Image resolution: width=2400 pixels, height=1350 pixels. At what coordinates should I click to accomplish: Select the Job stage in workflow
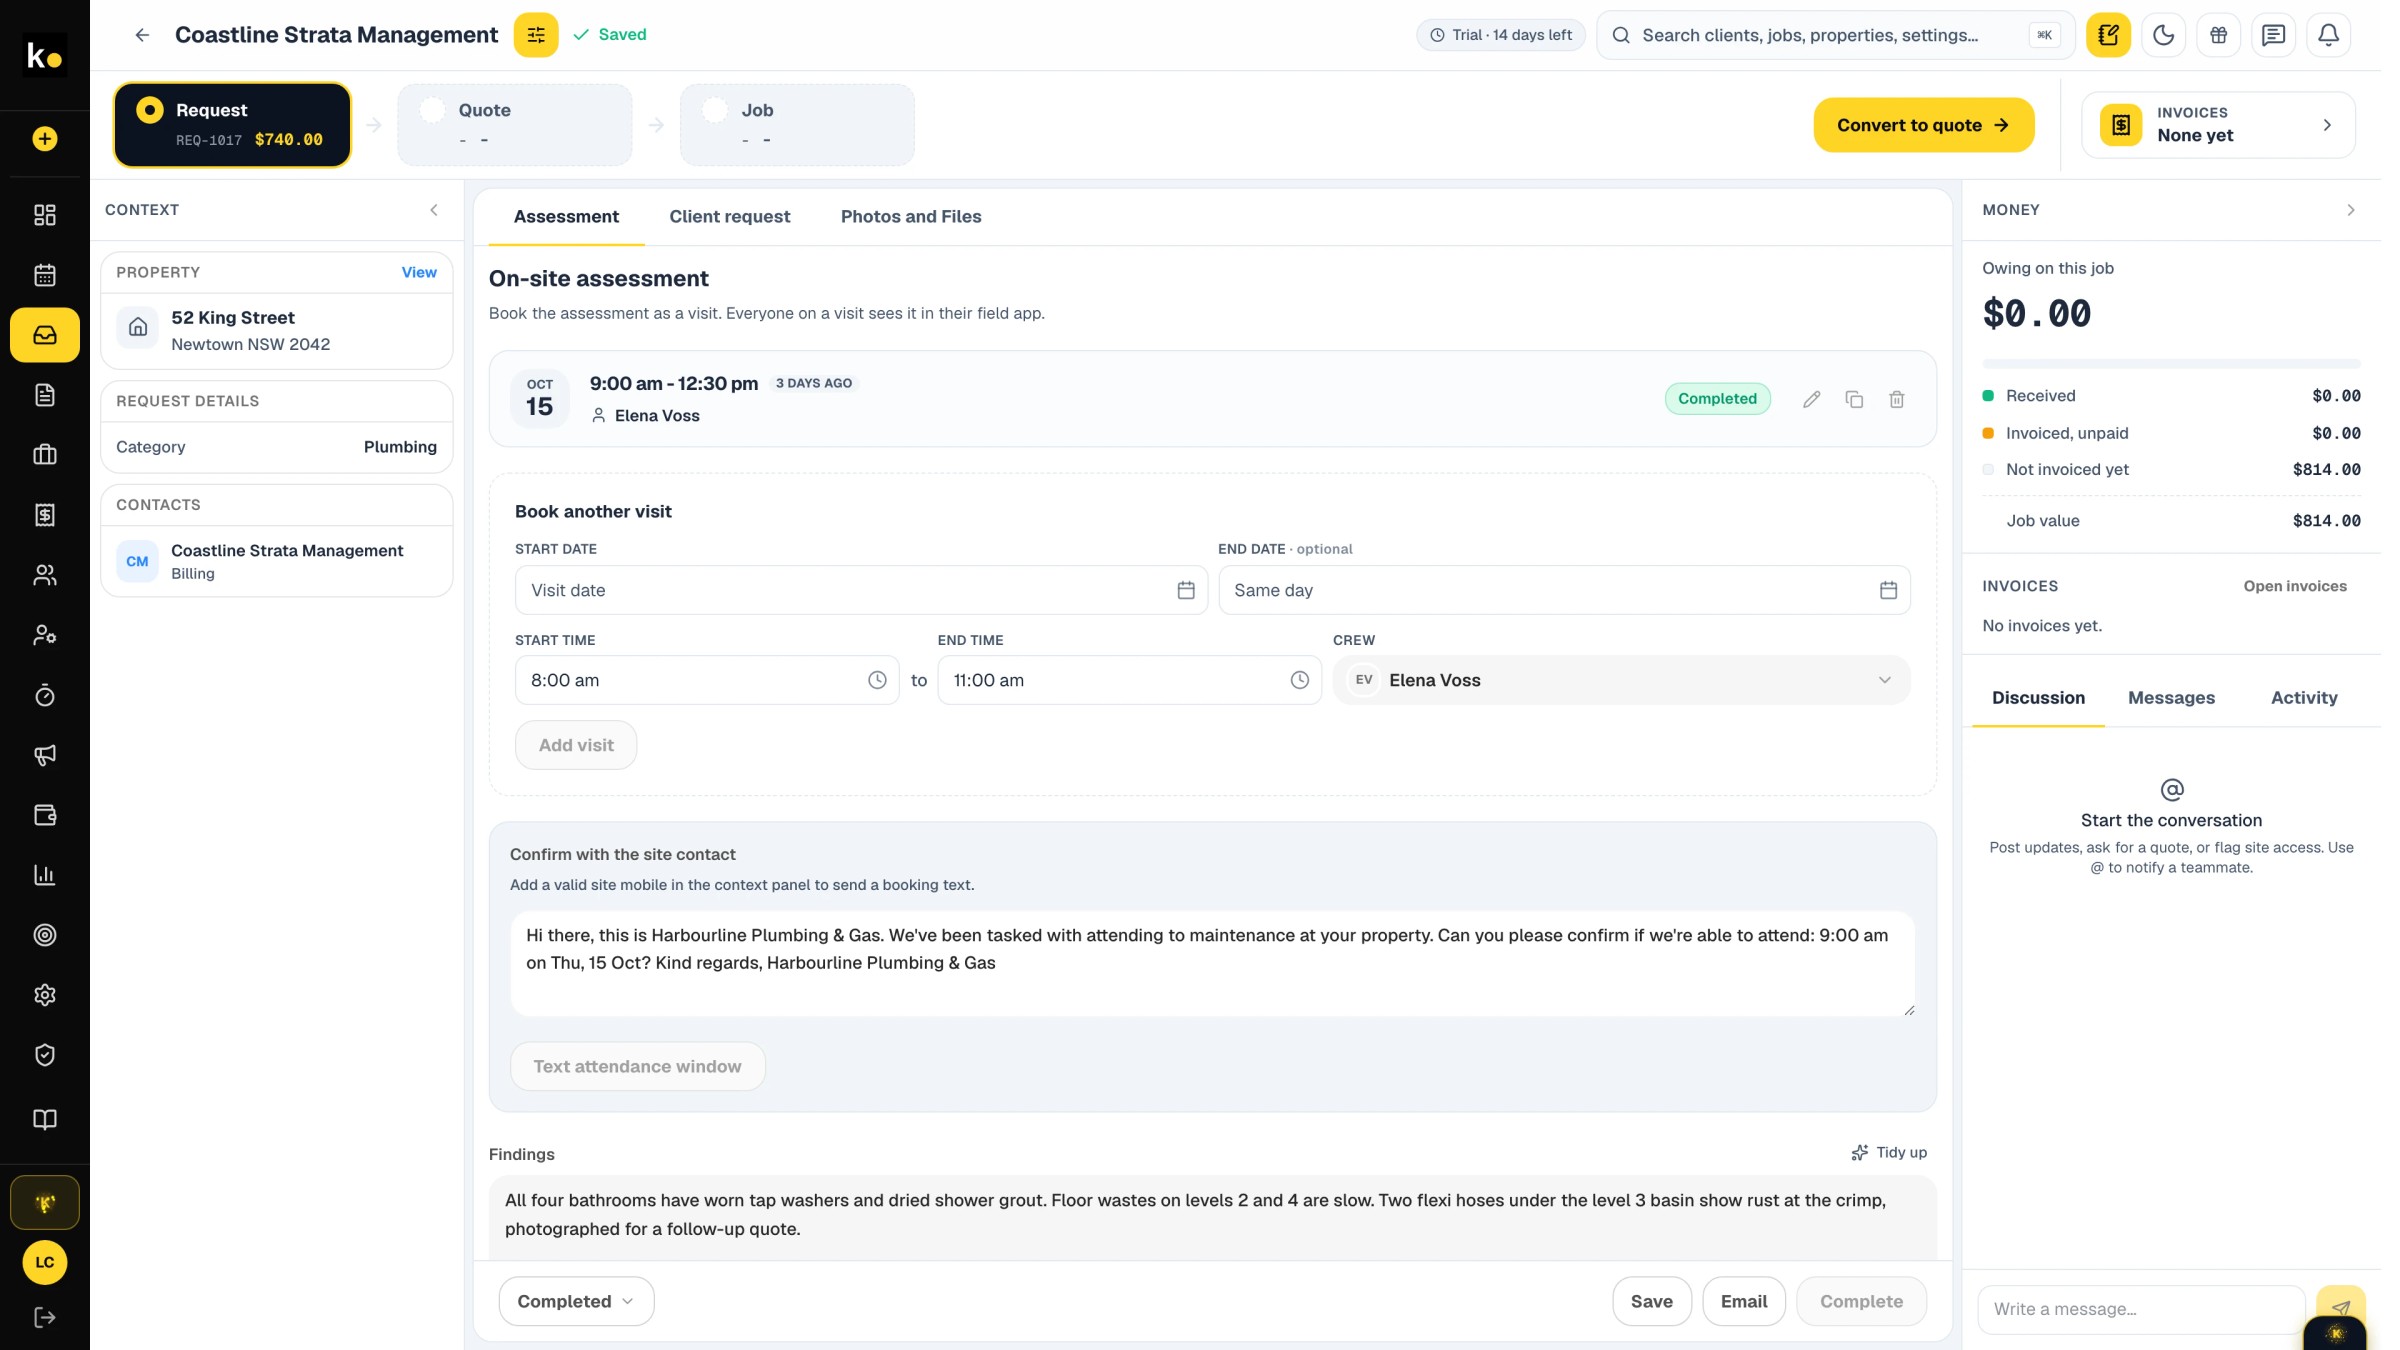coord(797,124)
